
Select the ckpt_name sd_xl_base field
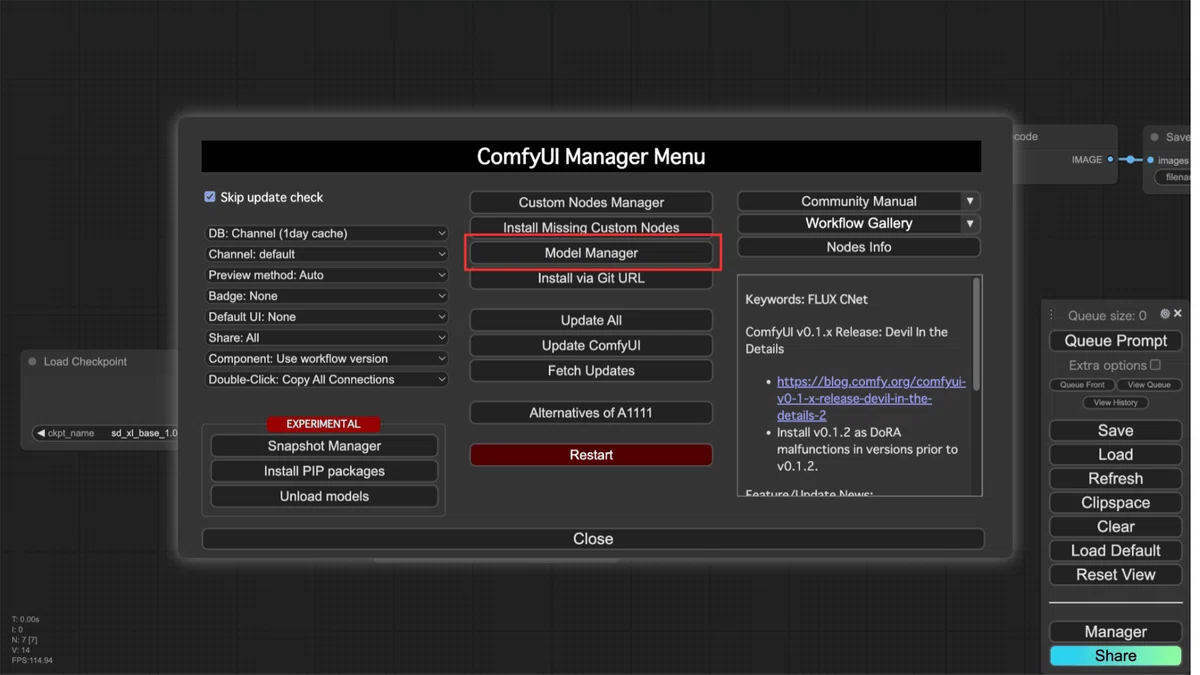tap(106, 433)
